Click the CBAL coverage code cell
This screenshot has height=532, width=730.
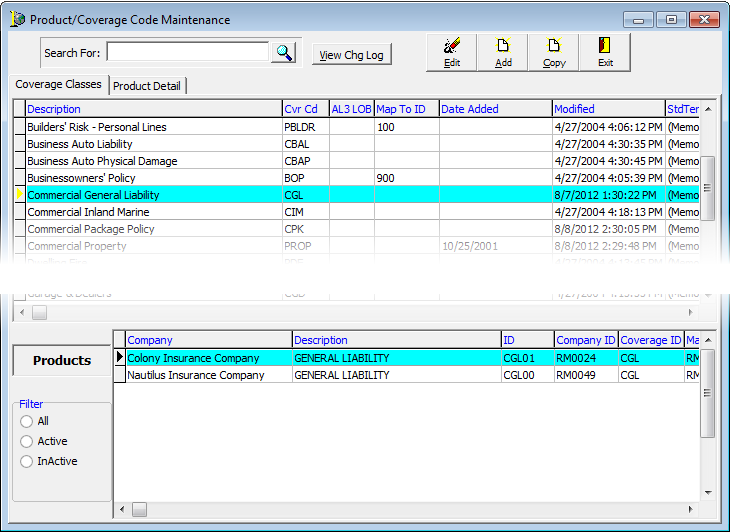tap(305, 144)
